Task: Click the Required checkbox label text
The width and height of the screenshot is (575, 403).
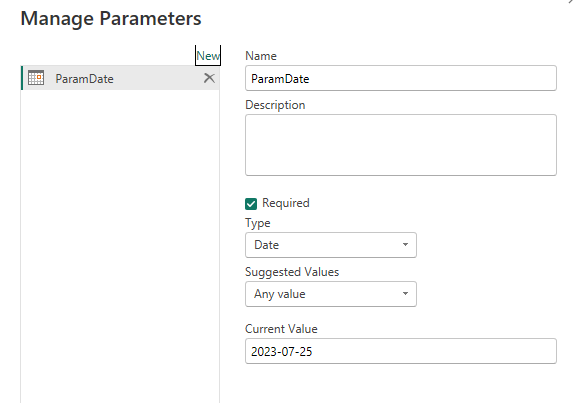Action: point(286,203)
